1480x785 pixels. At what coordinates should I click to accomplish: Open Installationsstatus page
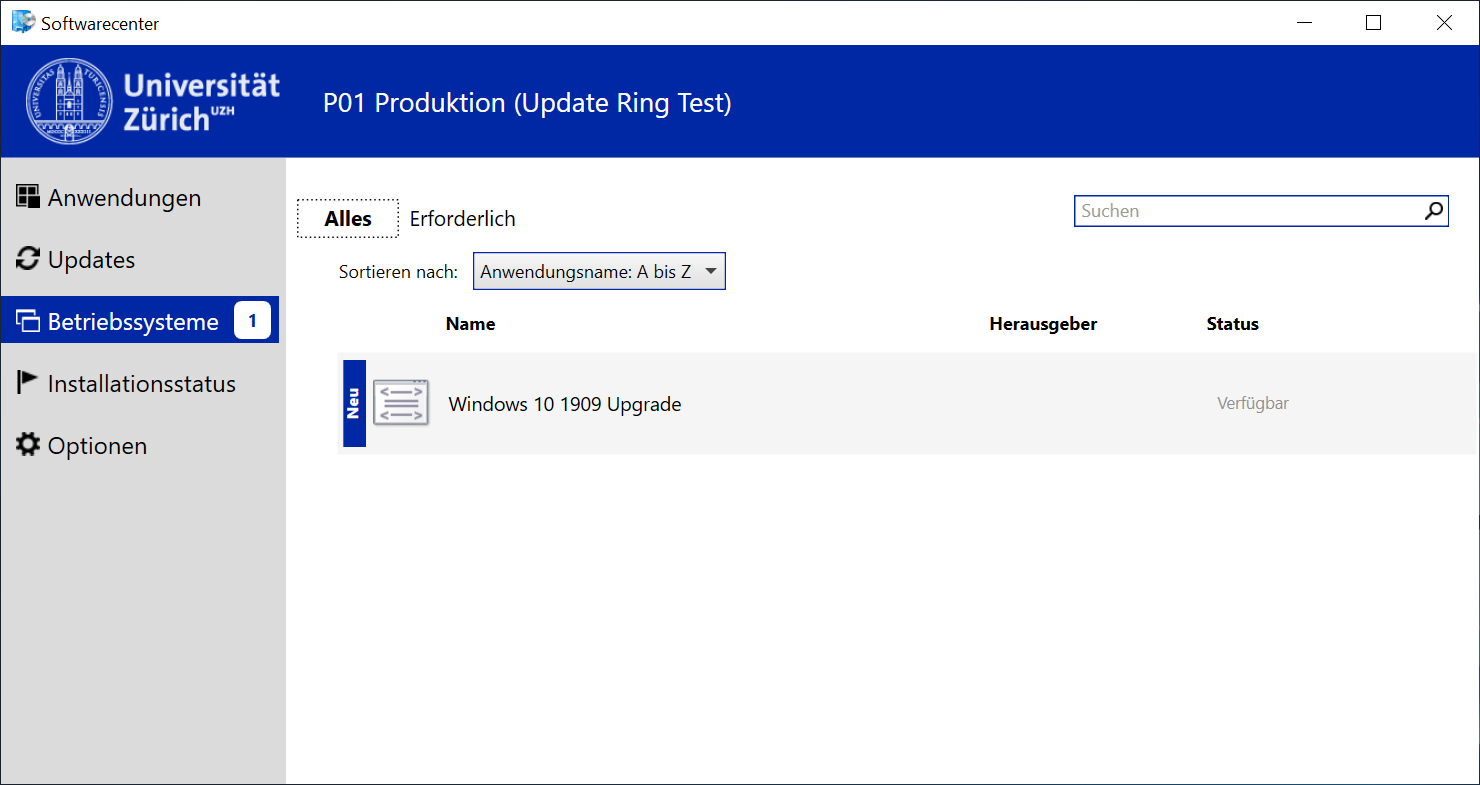pos(143,383)
